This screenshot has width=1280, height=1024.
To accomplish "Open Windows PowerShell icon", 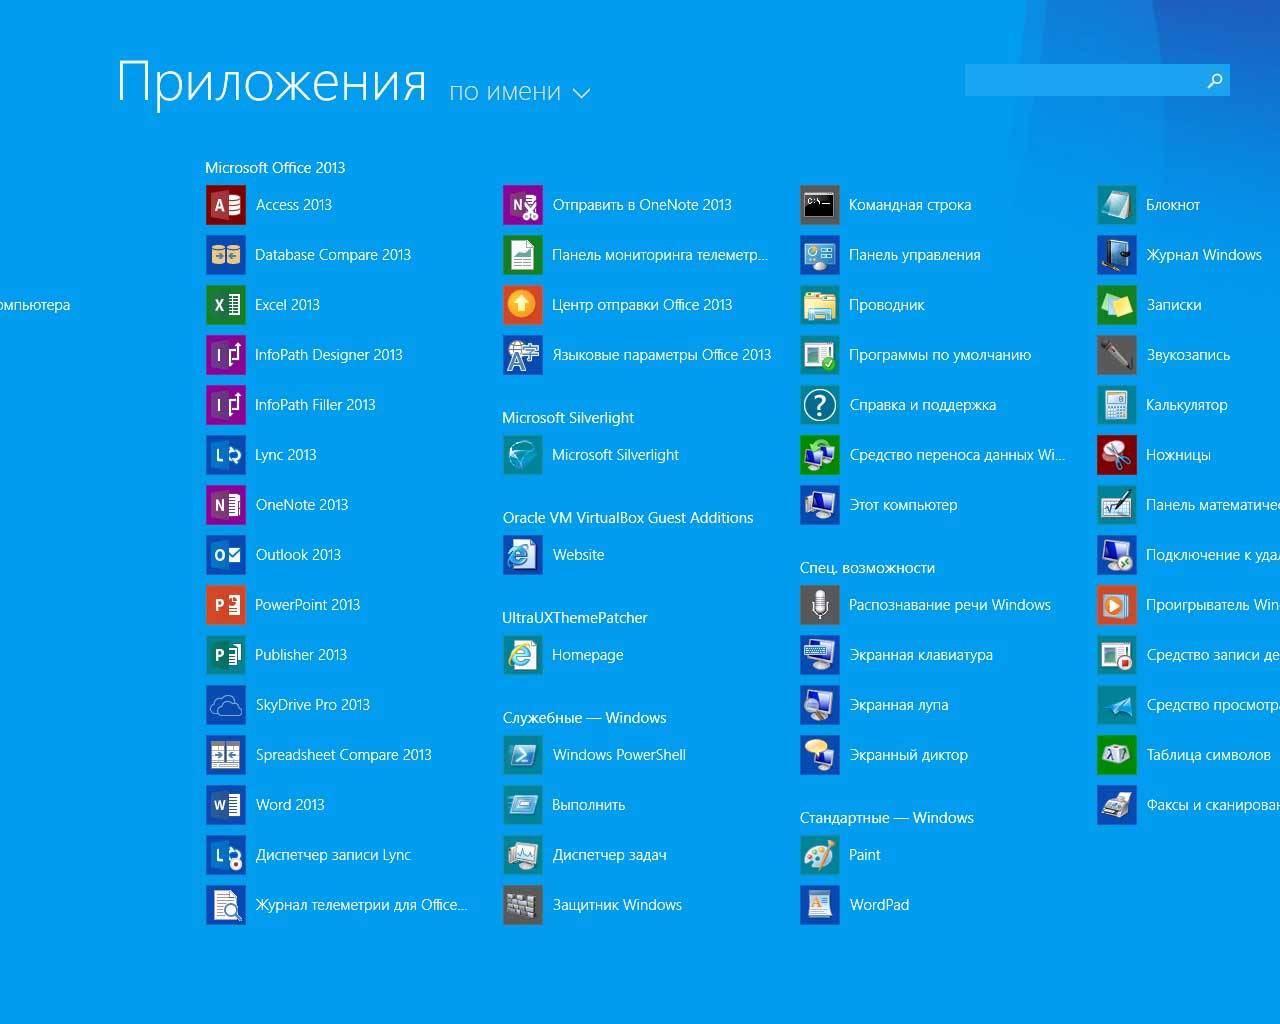I will [x=523, y=755].
